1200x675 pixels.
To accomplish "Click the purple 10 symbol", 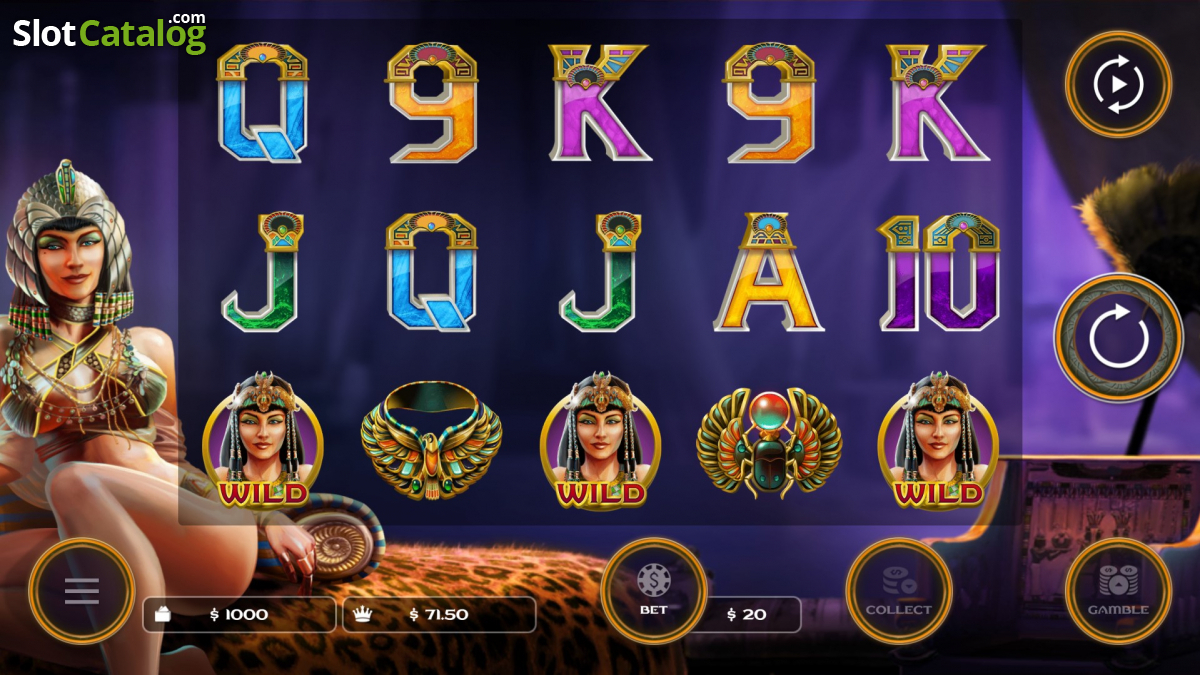I will pyautogui.click(x=939, y=272).
